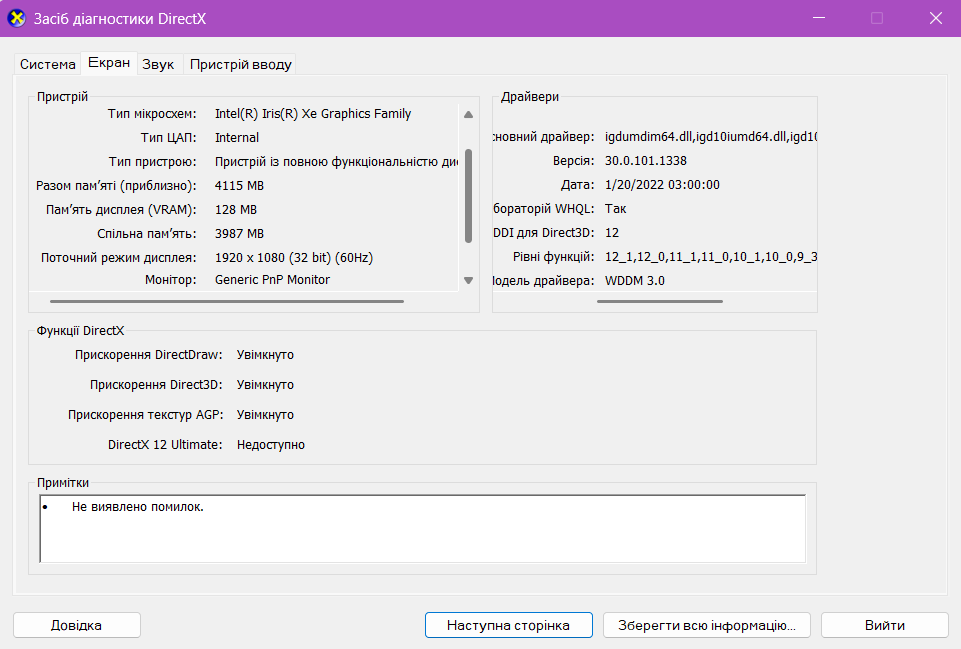This screenshot has width=961, height=649.
Task: Select the Intel Iris Xe Graphics Family value
Action: pos(313,114)
